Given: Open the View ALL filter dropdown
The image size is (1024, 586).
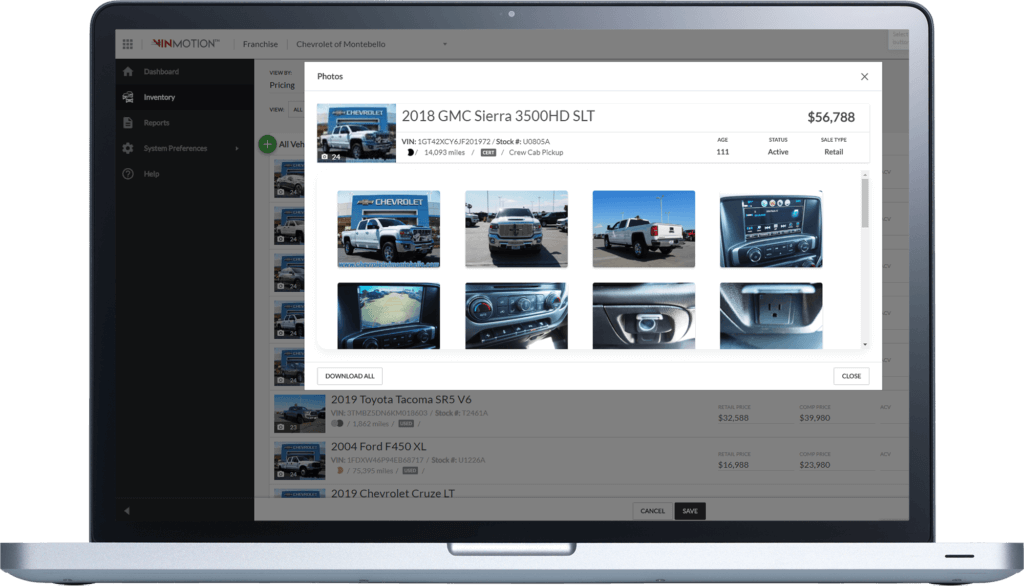Looking at the screenshot, I should coord(298,110).
